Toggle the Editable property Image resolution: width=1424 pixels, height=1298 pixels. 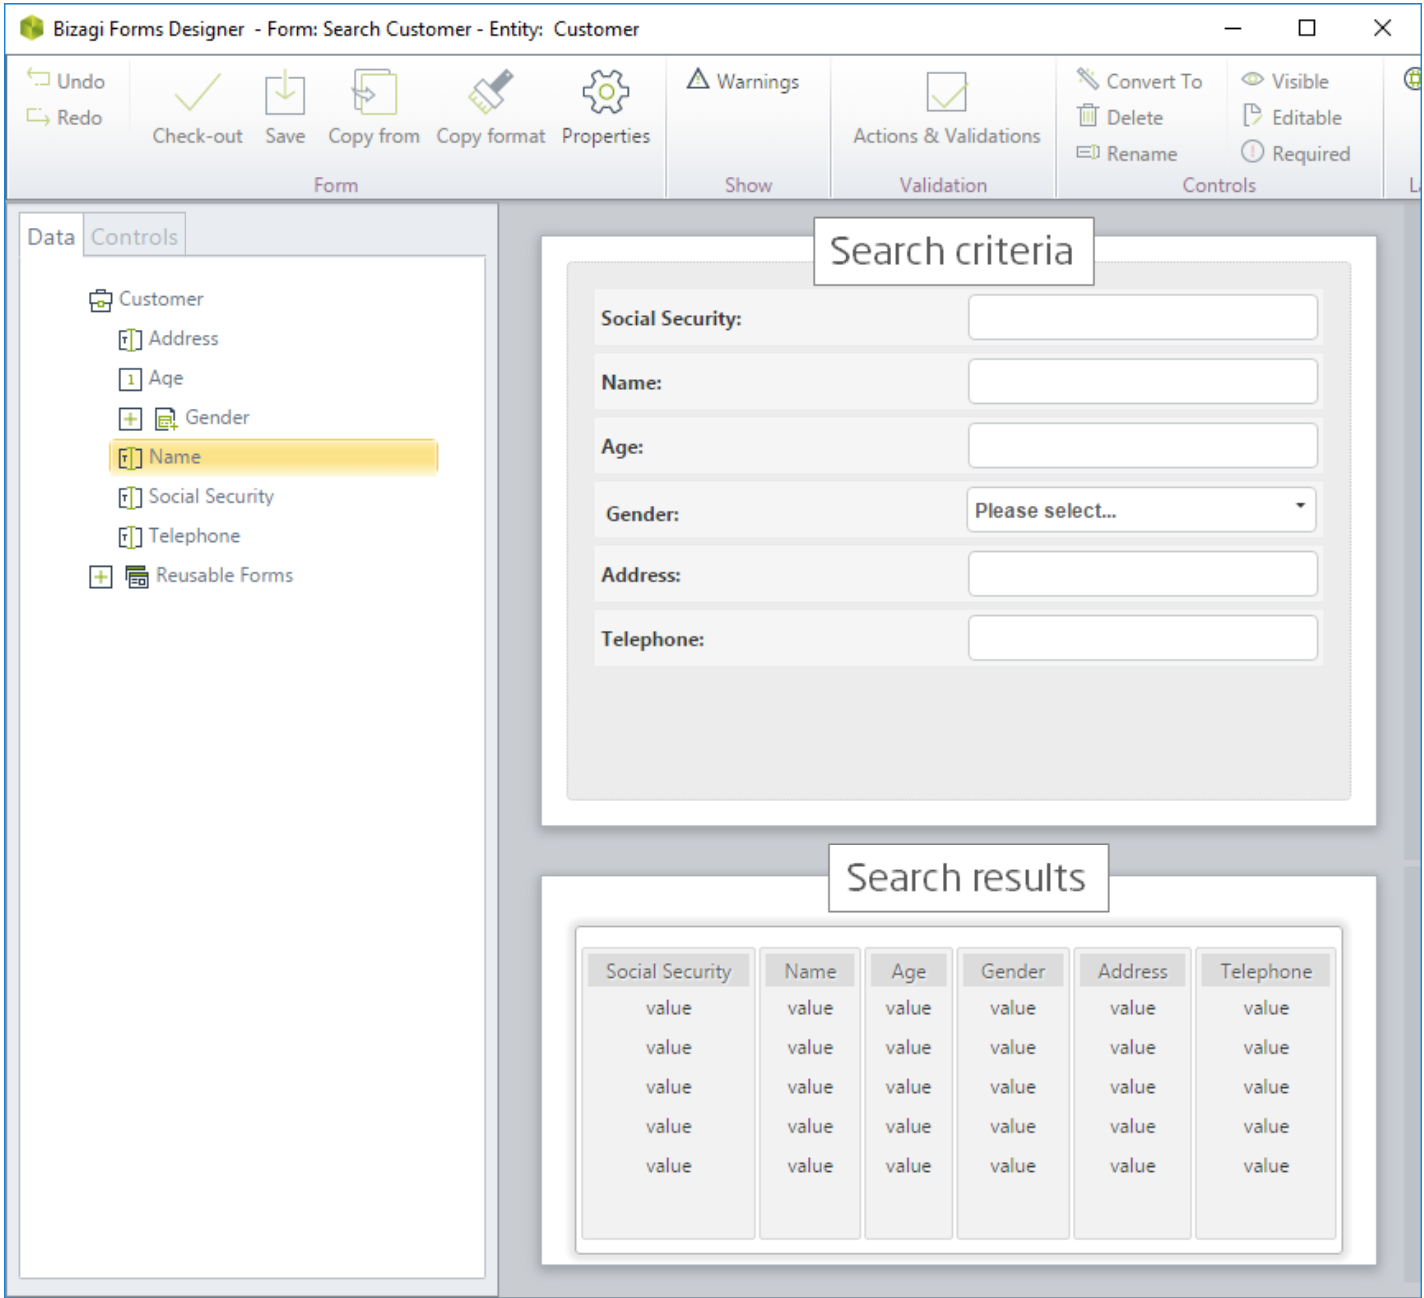[x=1292, y=118]
